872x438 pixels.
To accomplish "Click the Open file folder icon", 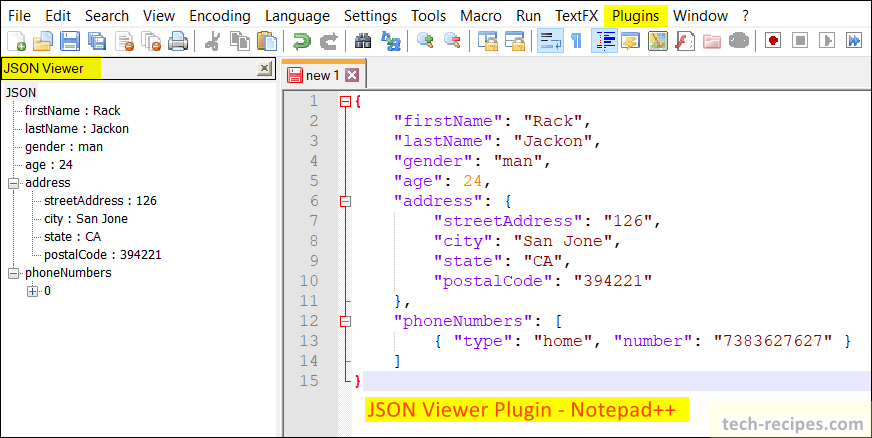I will 43,41.
